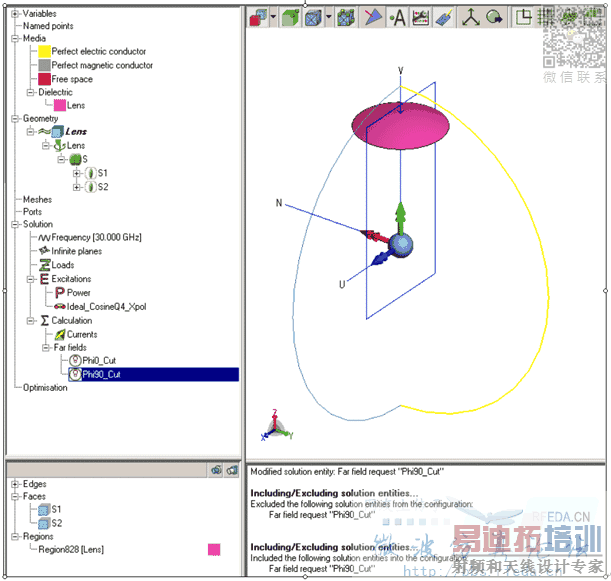Collapse the Dielectric tree node
The height and width of the screenshot is (581, 611).
point(30,92)
